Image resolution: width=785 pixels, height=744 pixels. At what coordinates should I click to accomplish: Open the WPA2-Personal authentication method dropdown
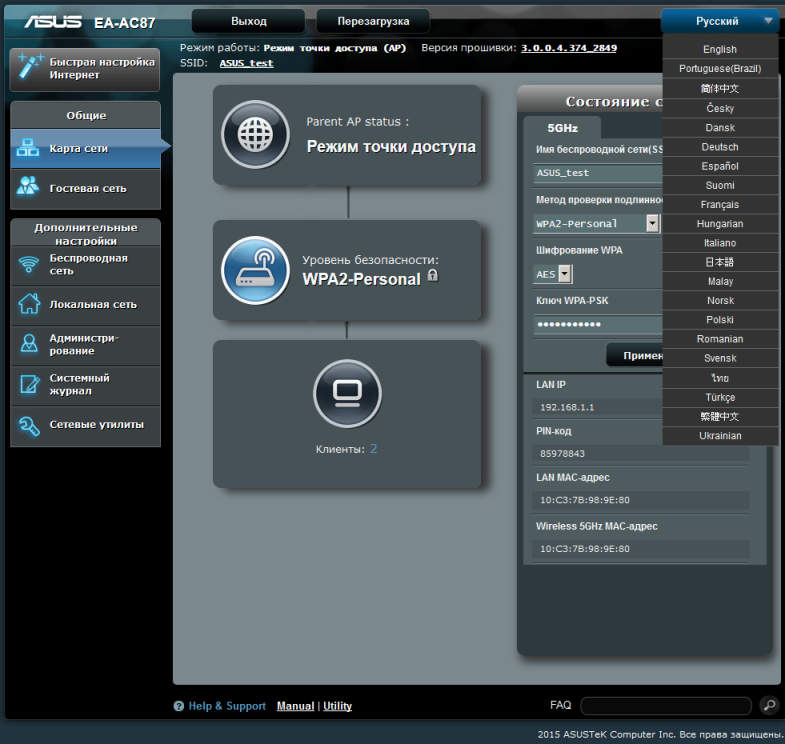pos(597,223)
